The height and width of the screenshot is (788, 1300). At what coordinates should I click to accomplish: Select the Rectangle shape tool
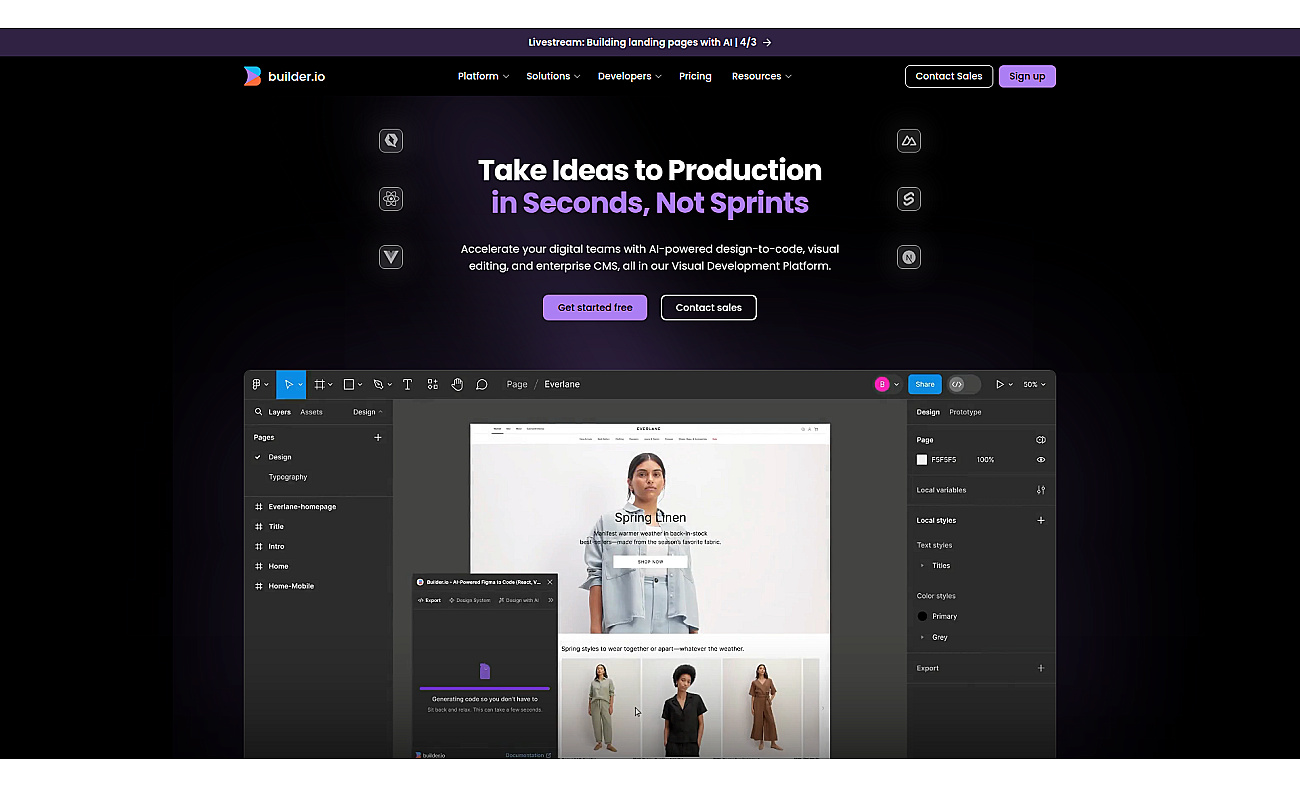click(x=349, y=384)
